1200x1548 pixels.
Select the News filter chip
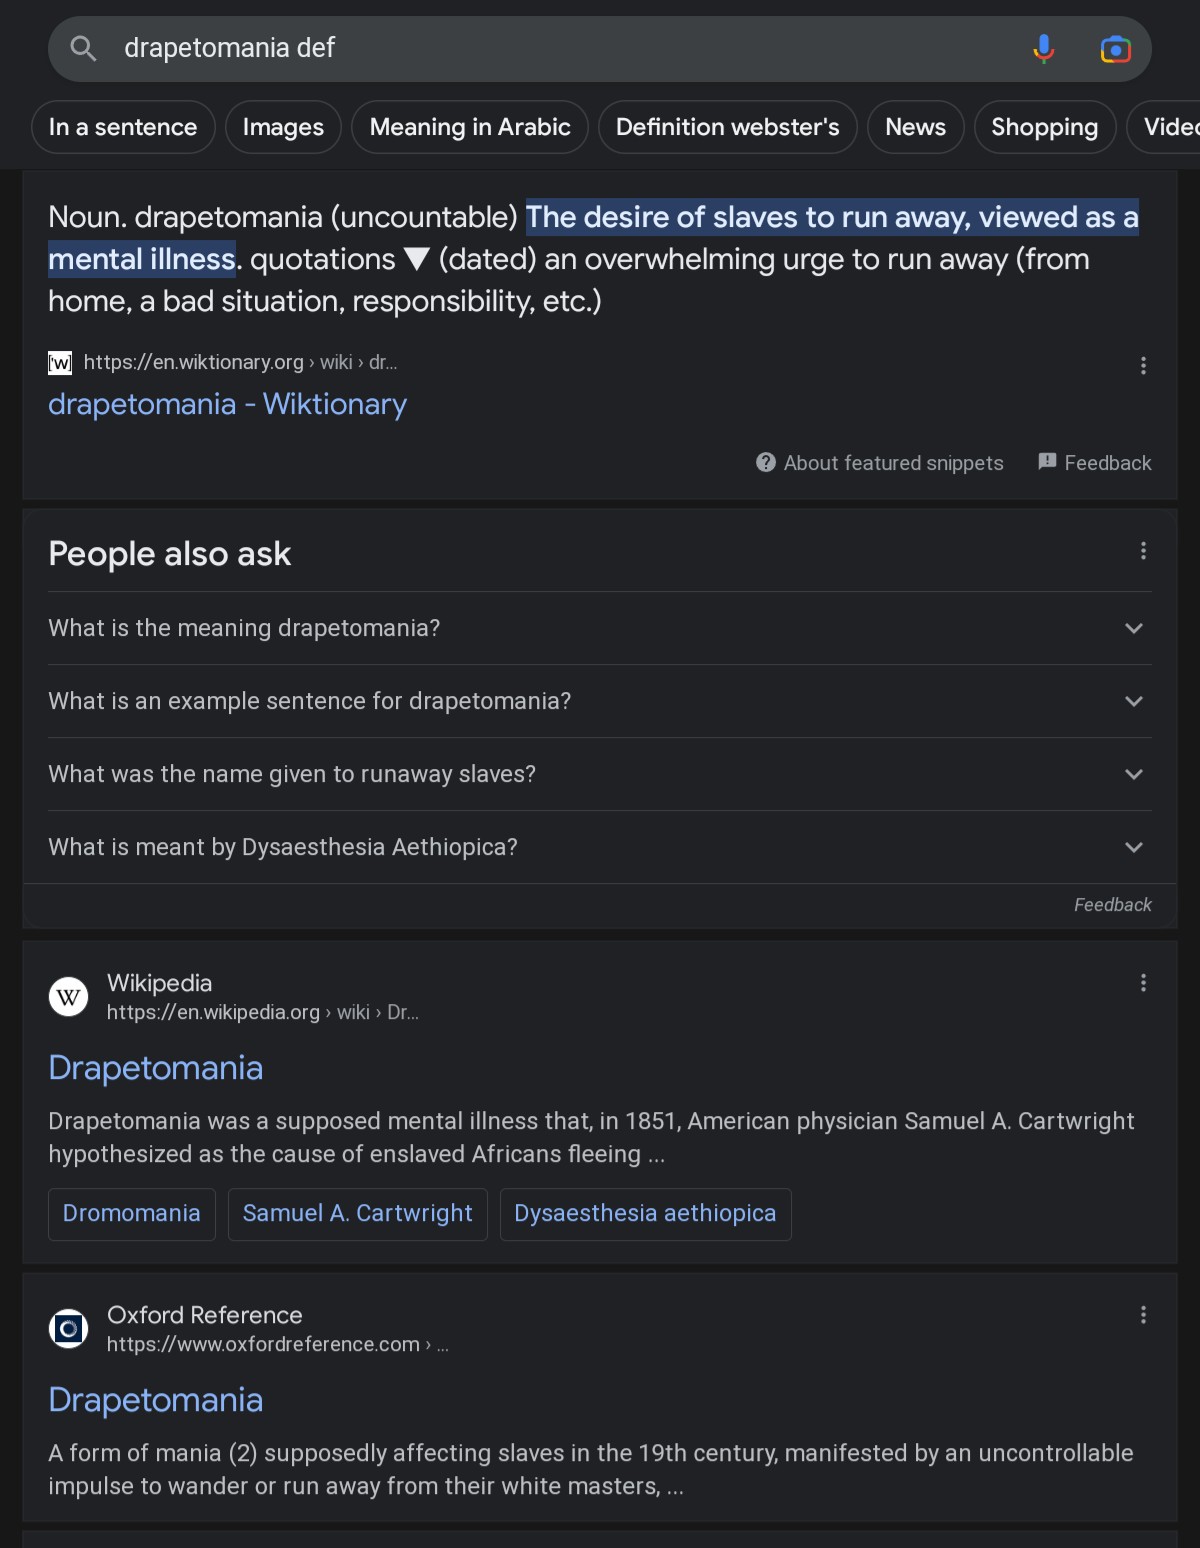coord(915,127)
